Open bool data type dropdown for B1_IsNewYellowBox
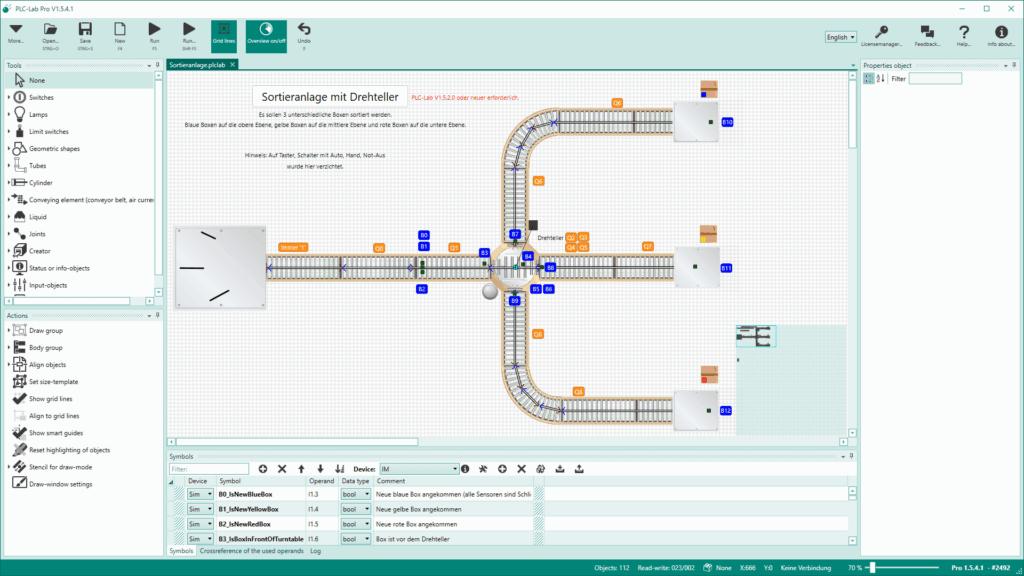Screen dimensions: 1024x576 click(x=355, y=509)
